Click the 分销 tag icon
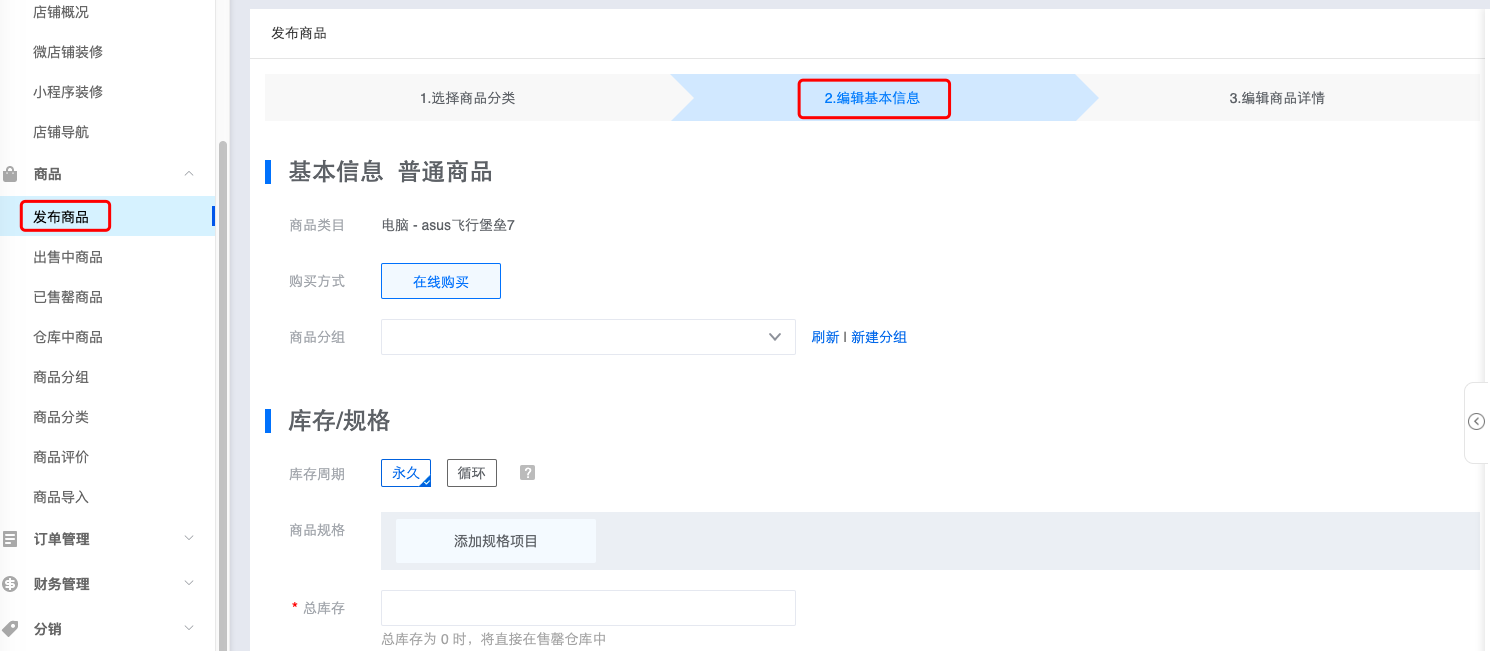The width and height of the screenshot is (1490, 651). coord(11,629)
